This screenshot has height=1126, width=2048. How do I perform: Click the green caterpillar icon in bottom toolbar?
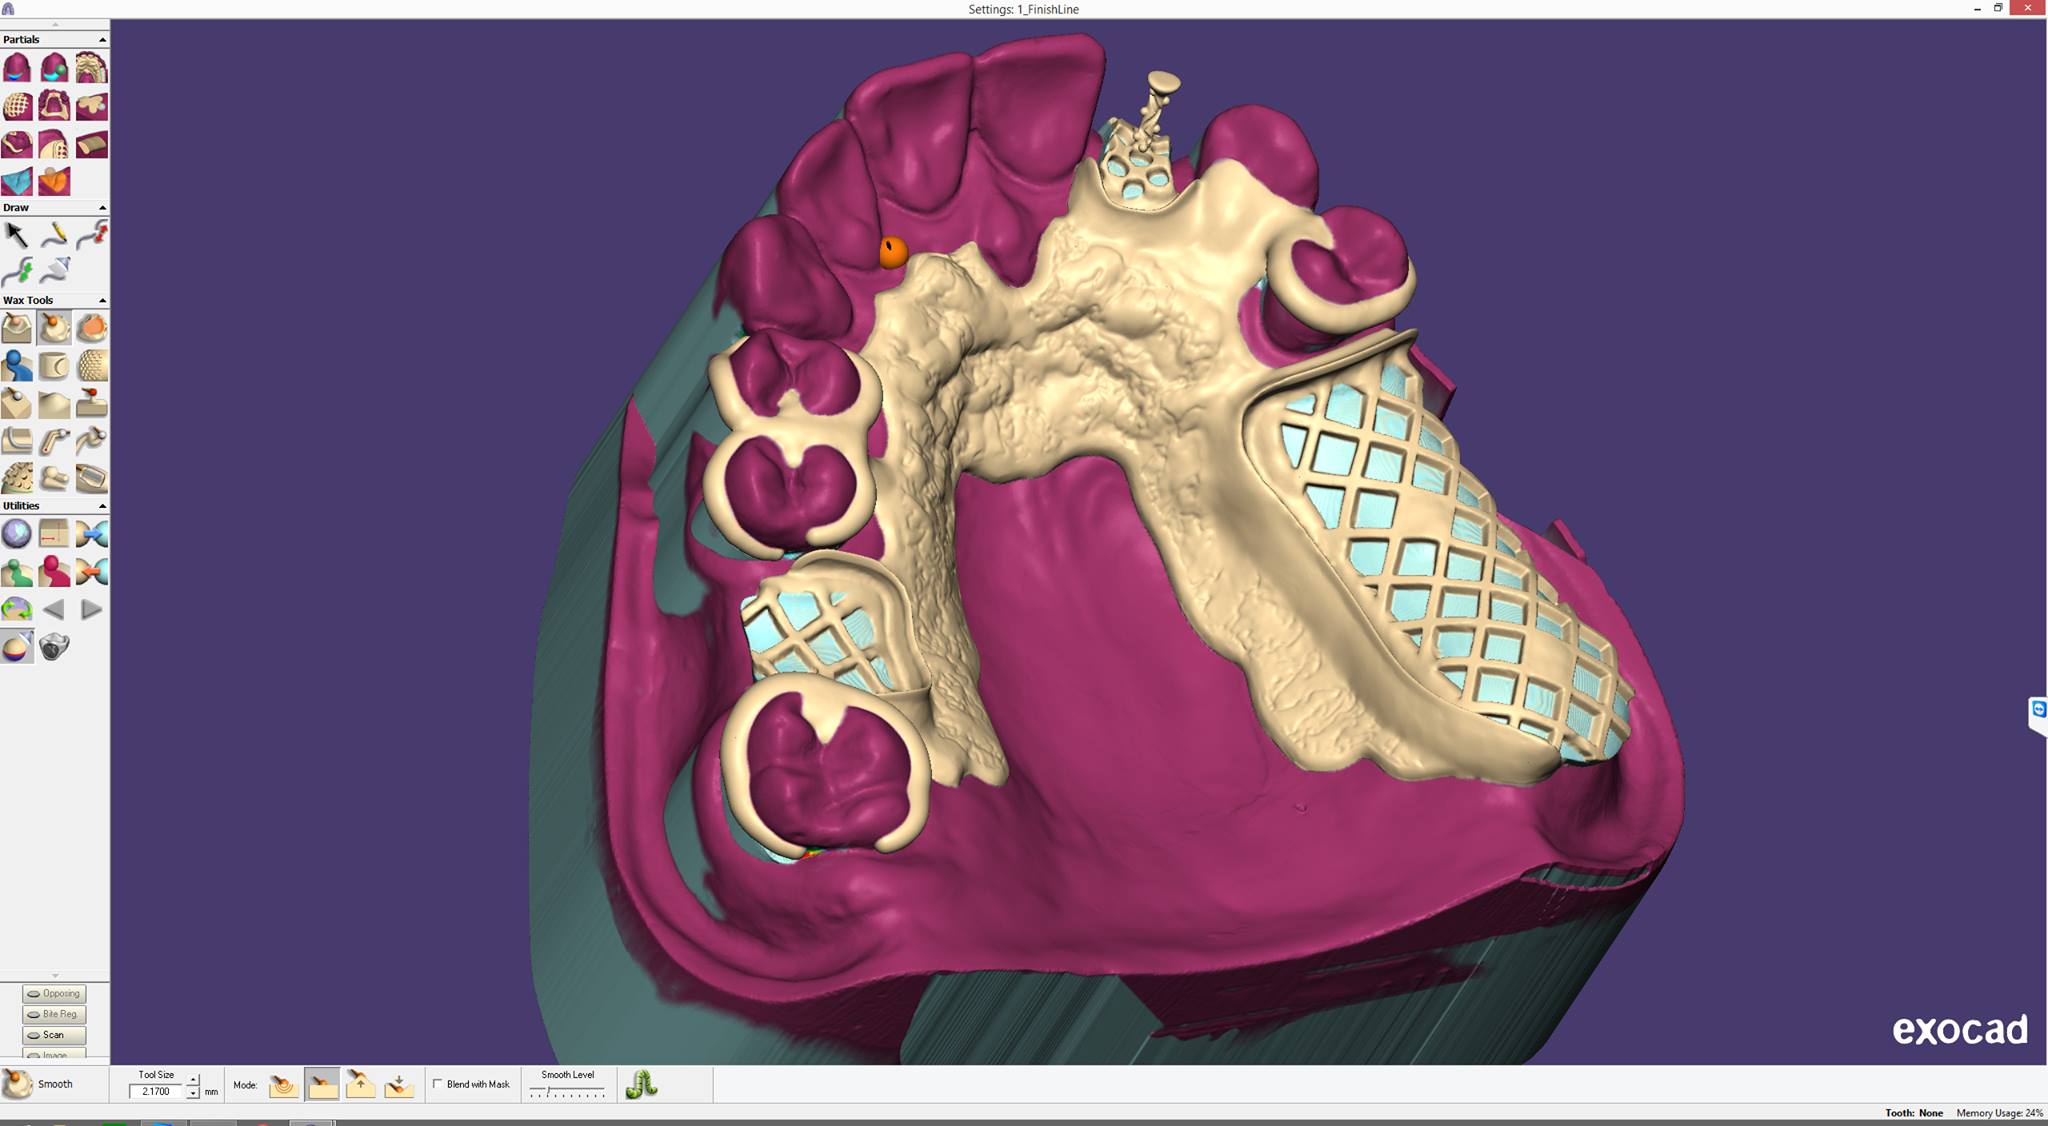(x=641, y=1085)
